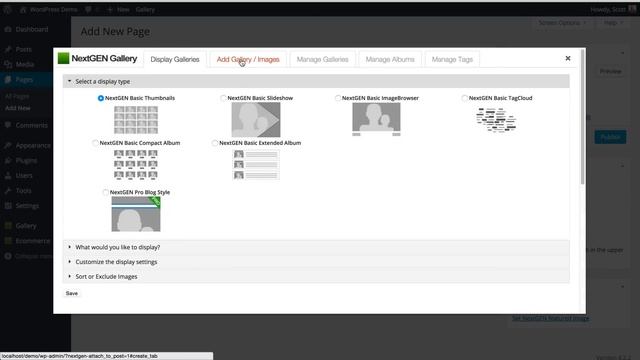Open the Manage Albums tab
640x360 pixels.
tap(390, 59)
